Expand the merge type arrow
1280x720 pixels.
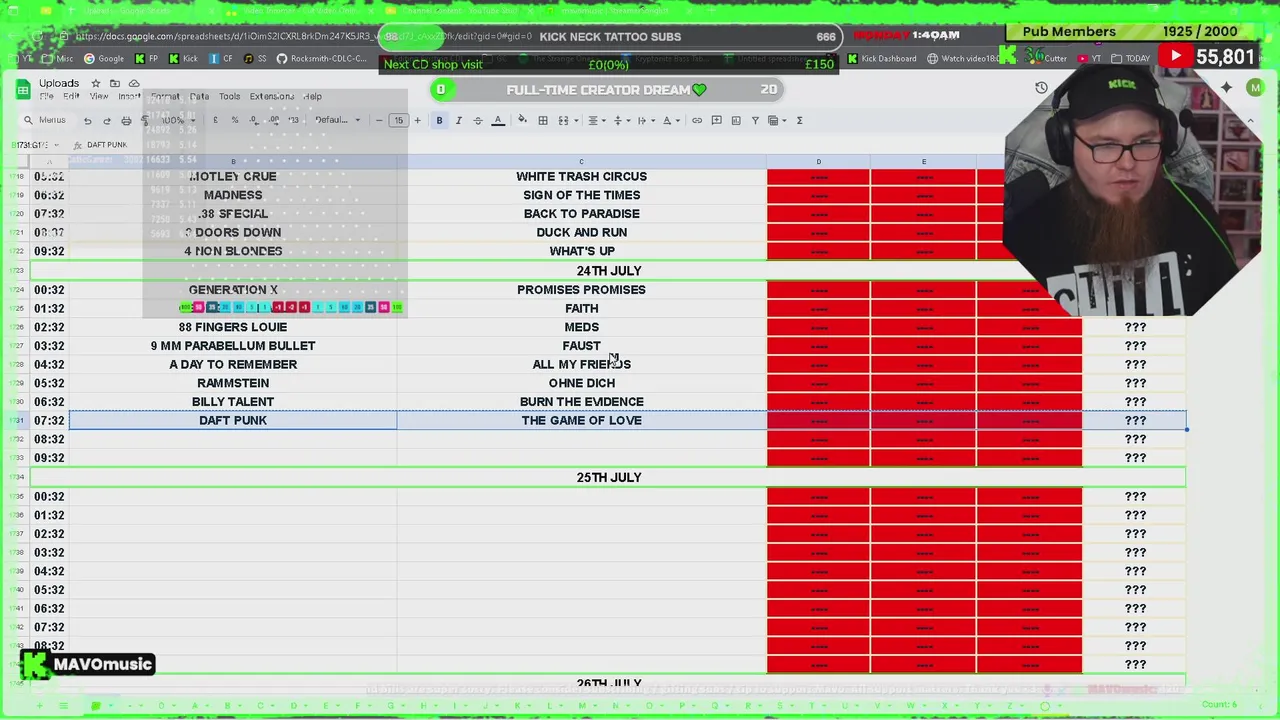[x=576, y=120]
